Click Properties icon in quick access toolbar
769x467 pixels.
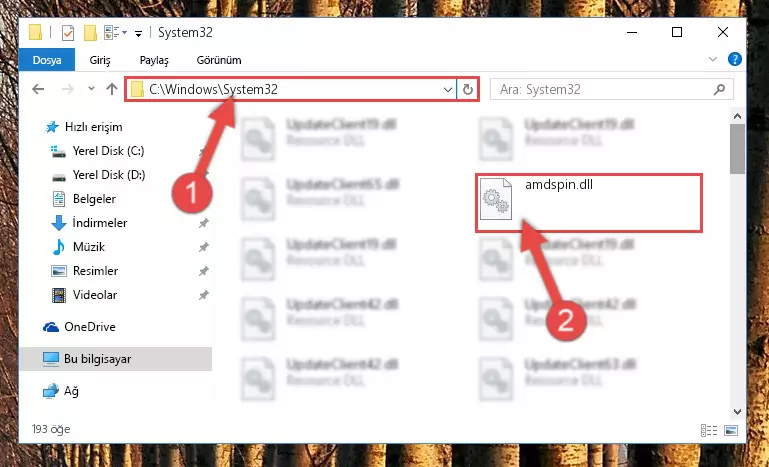tap(68, 33)
